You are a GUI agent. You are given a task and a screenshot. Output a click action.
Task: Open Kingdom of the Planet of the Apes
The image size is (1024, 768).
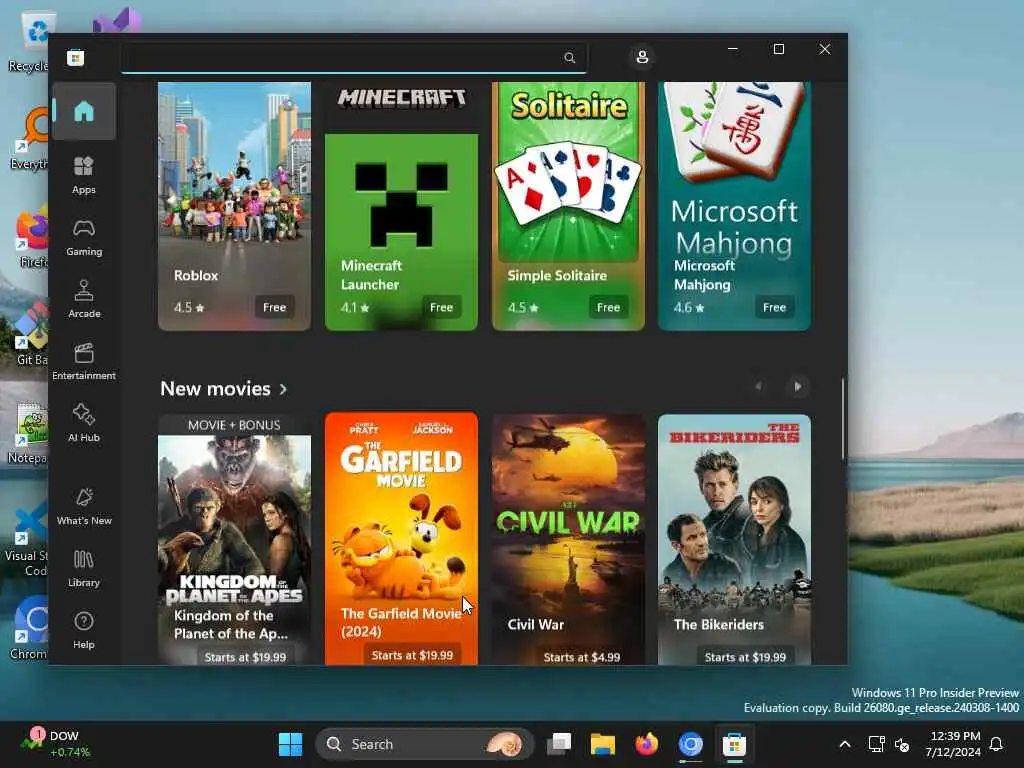point(234,539)
